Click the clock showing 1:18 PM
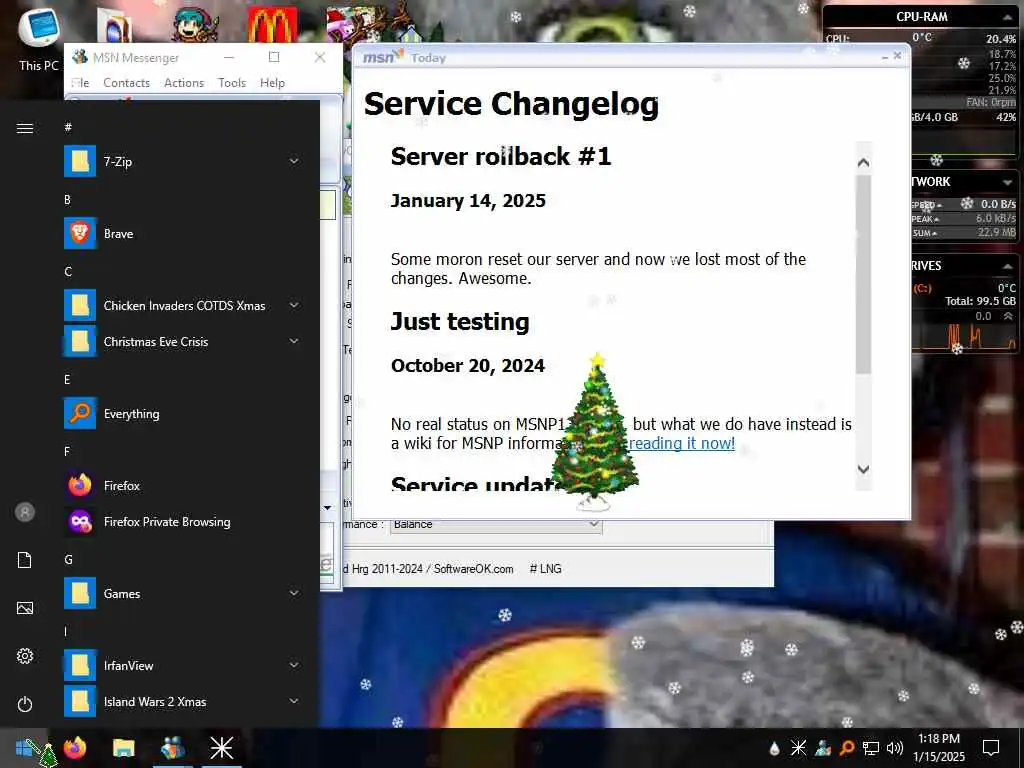This screenshot has height=768, width=1024. click(938, 739)
